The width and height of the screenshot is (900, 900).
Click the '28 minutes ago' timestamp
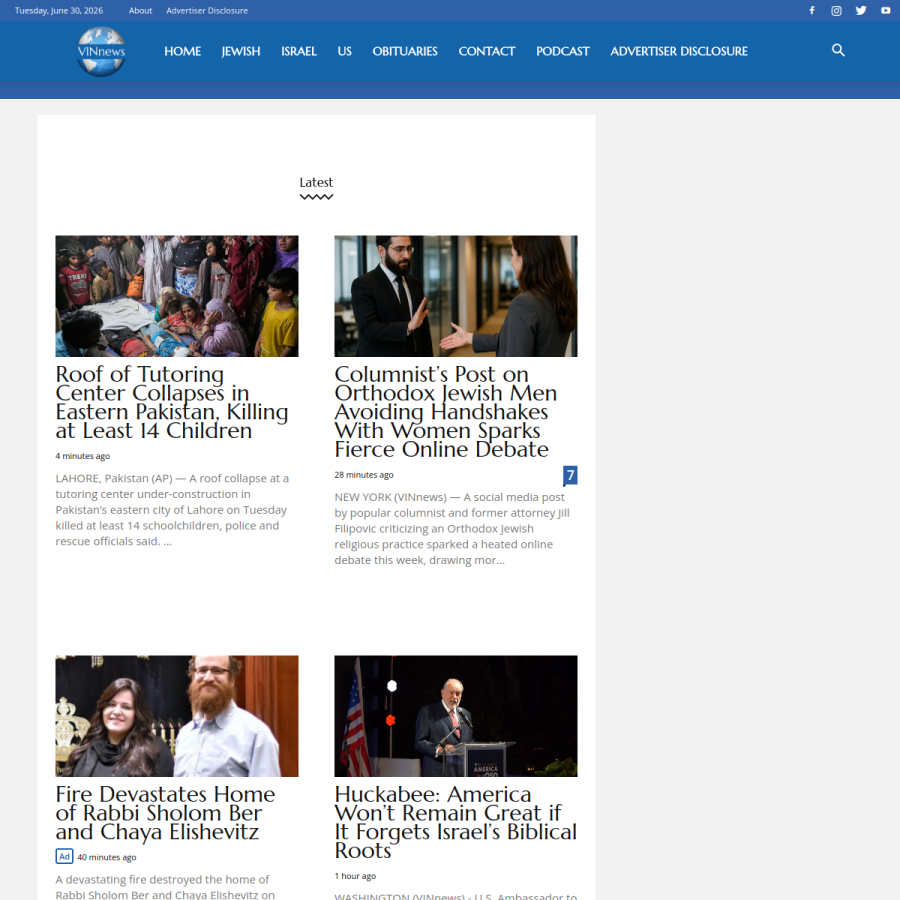pyautogui.click(x=364, y=475)
